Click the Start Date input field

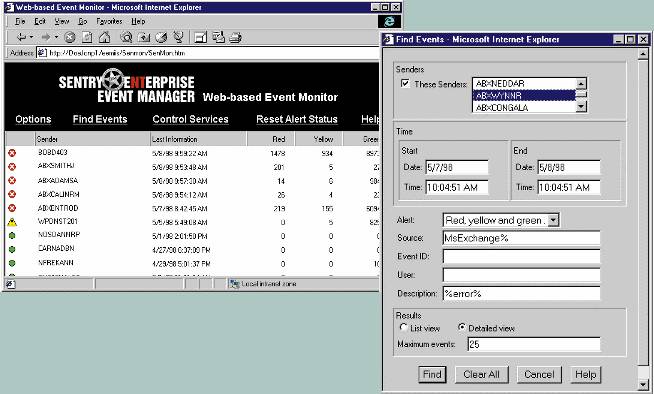pos(457,168)
